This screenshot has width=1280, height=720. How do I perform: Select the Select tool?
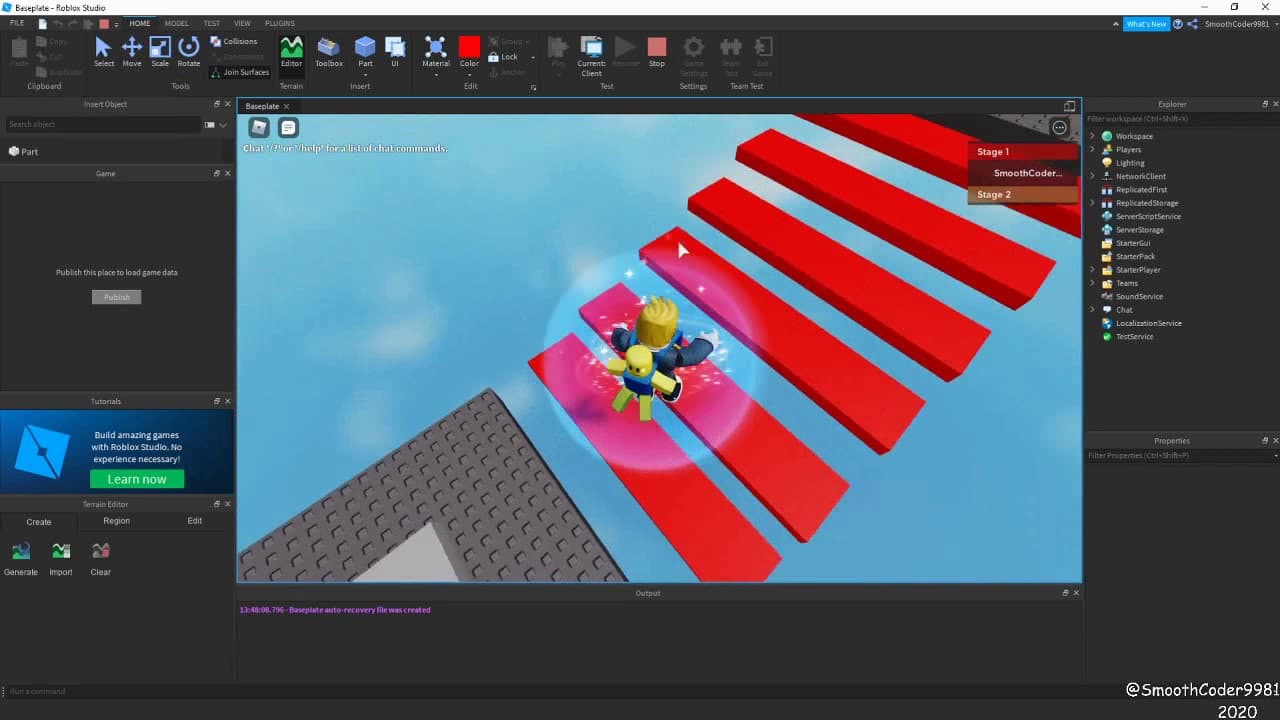coord(104,52)
